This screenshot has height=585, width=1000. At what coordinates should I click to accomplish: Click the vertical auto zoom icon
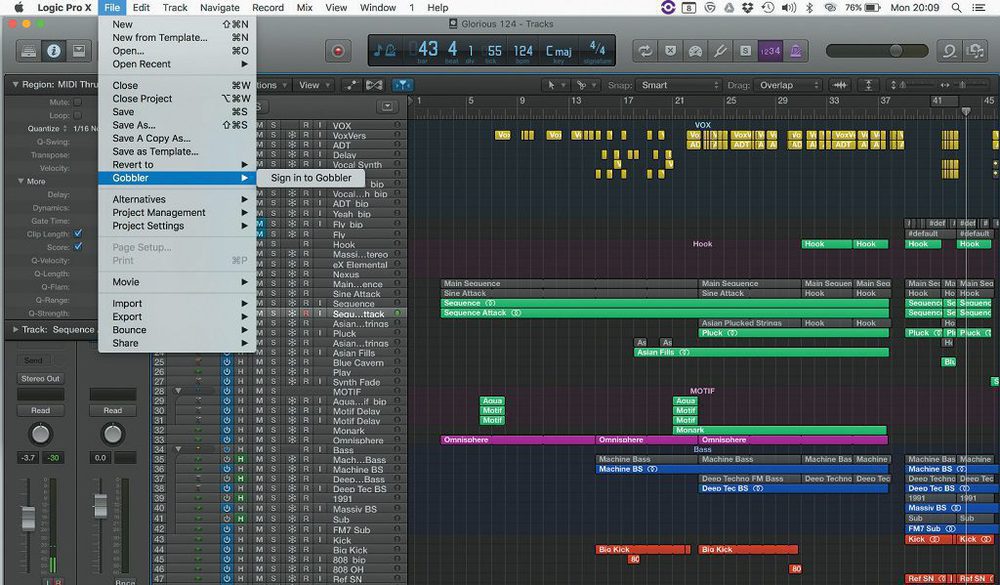(868, 85)
